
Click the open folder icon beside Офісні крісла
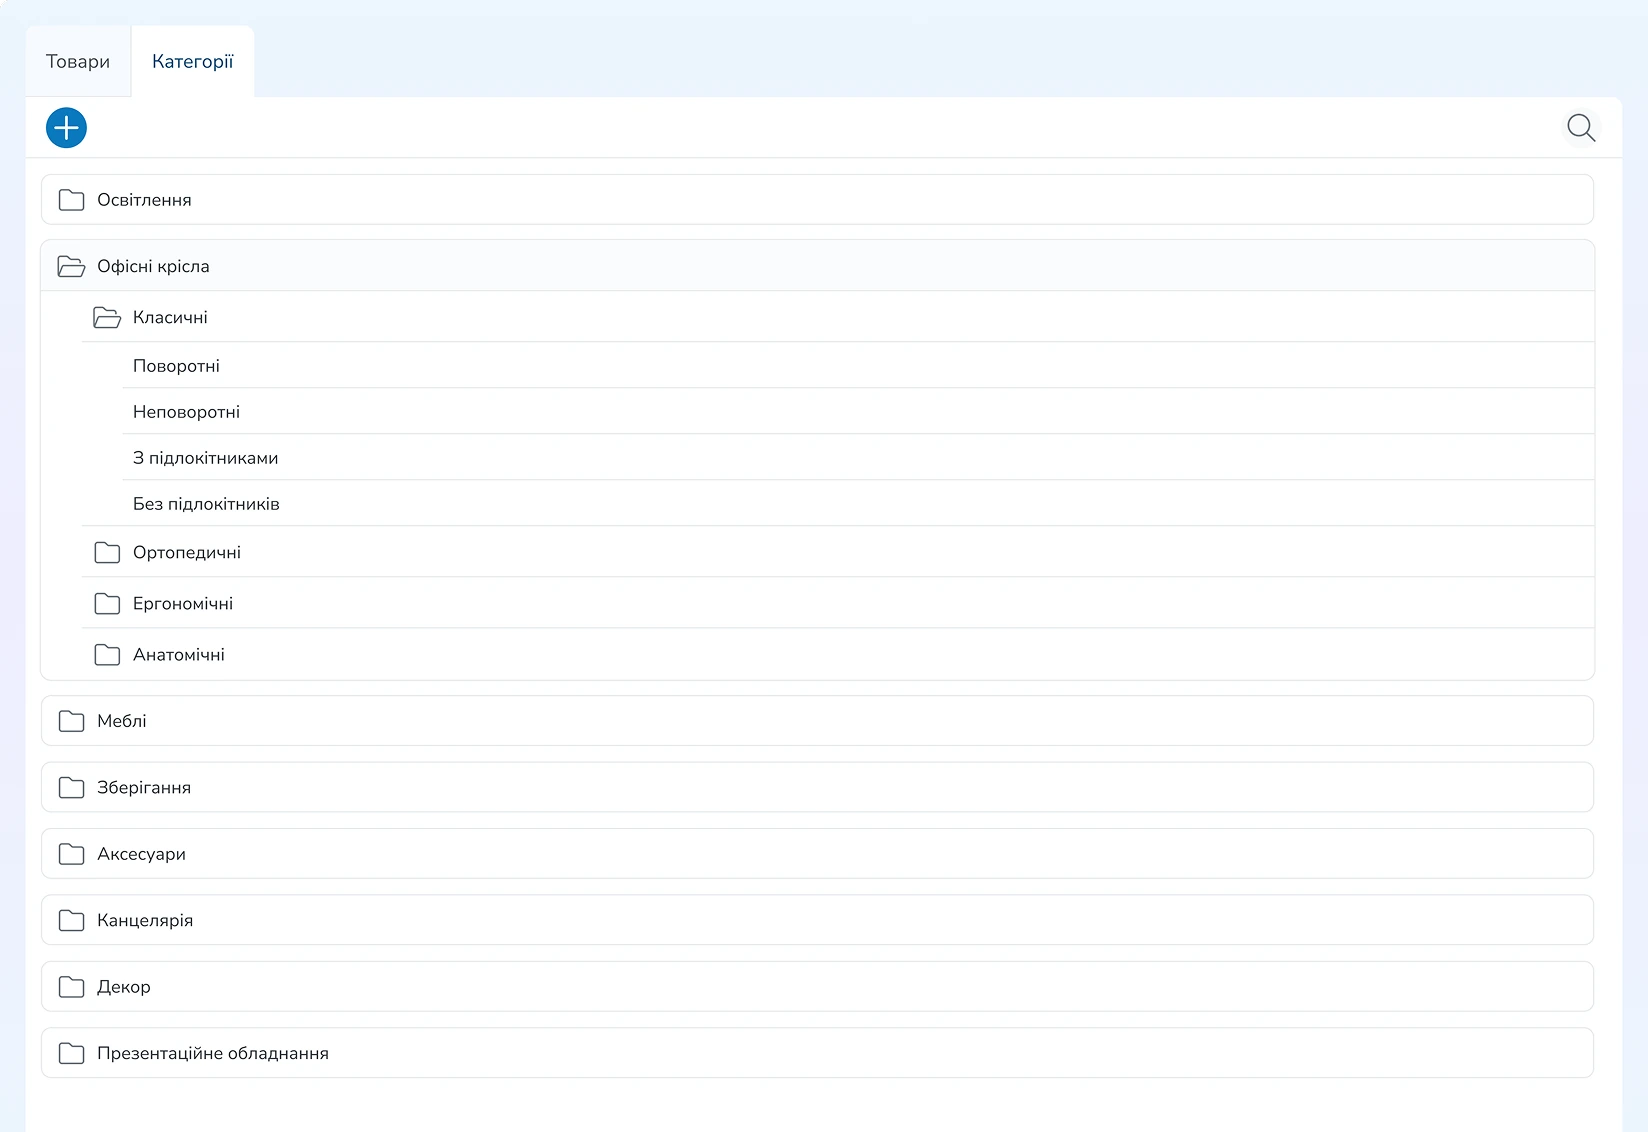[71, 266]
